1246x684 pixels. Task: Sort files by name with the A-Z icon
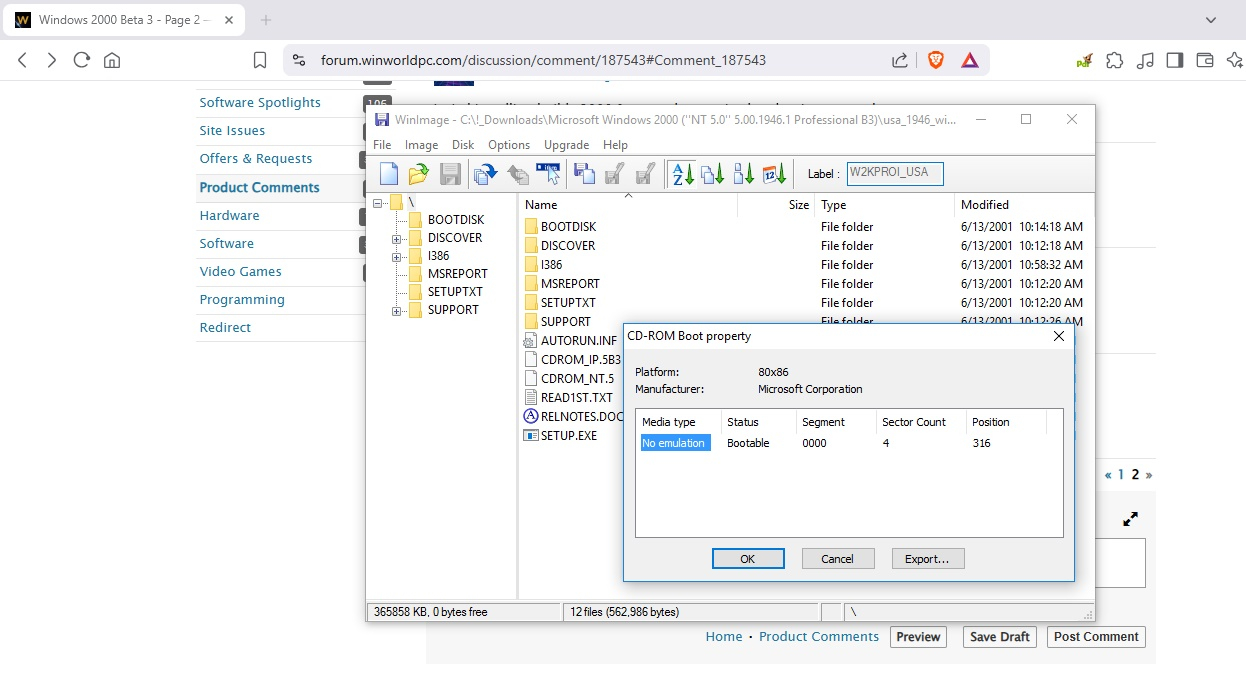683,174
